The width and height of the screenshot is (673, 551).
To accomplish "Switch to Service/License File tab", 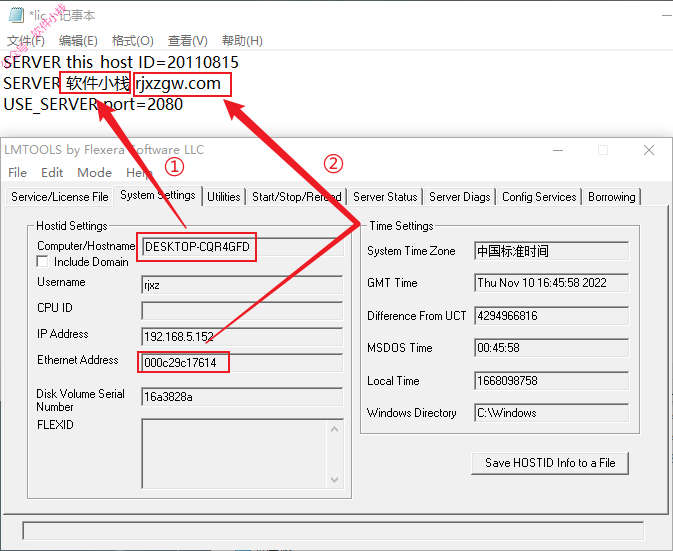I will pos(60,197).
